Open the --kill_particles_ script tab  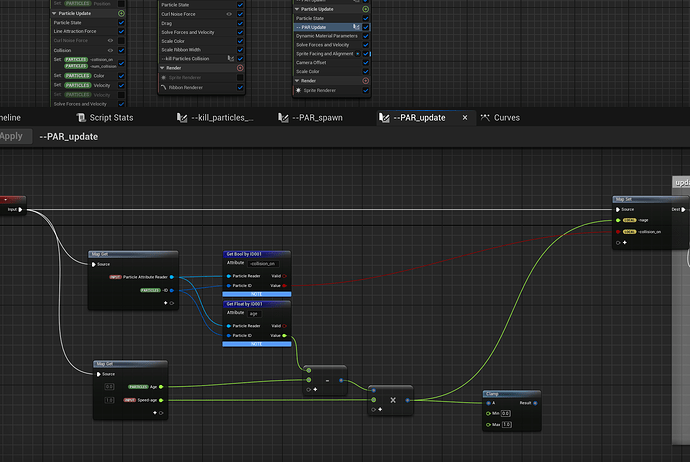(x=215, y=117)
